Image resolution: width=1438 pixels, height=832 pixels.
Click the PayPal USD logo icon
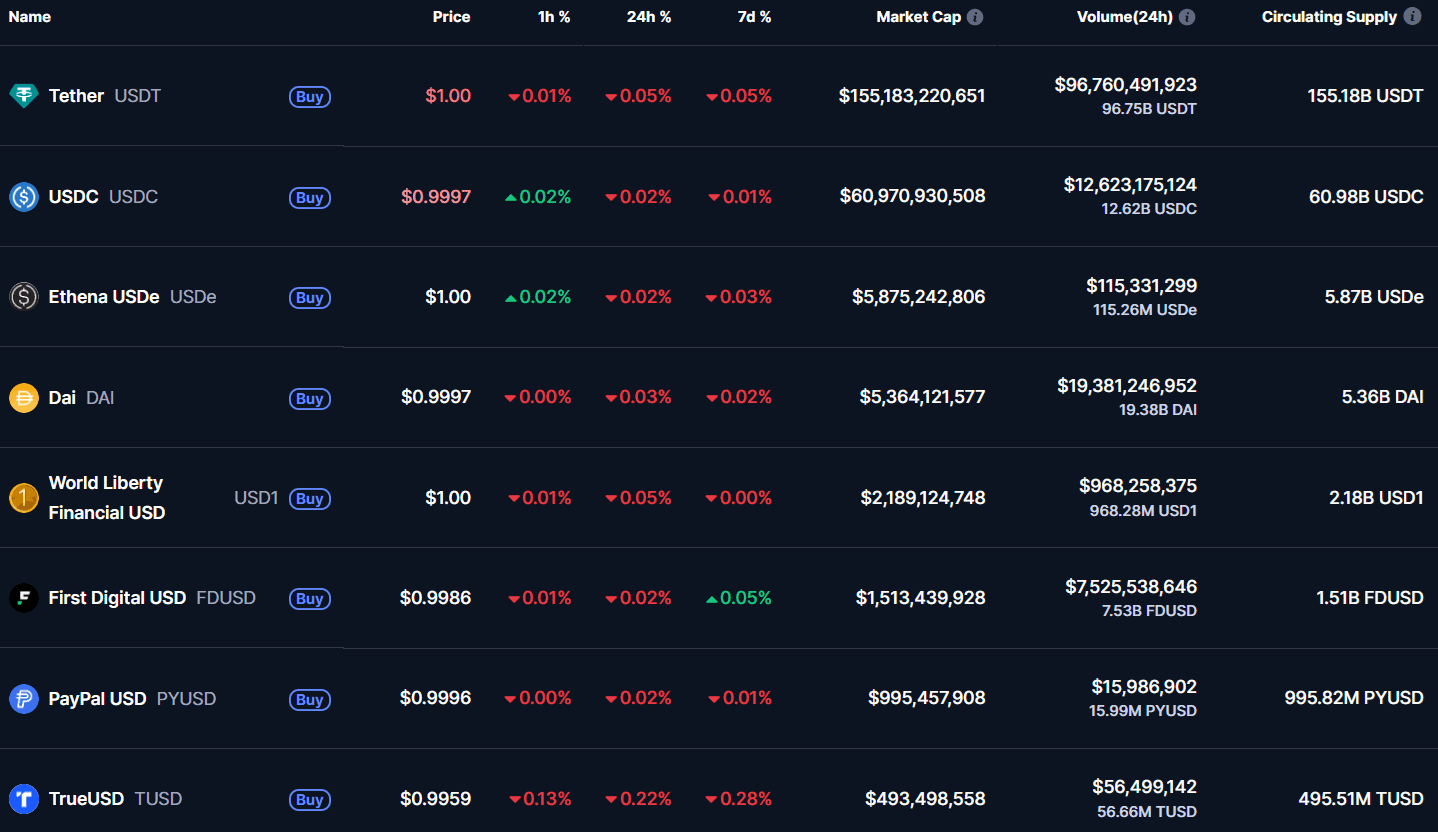coord(24,699)
